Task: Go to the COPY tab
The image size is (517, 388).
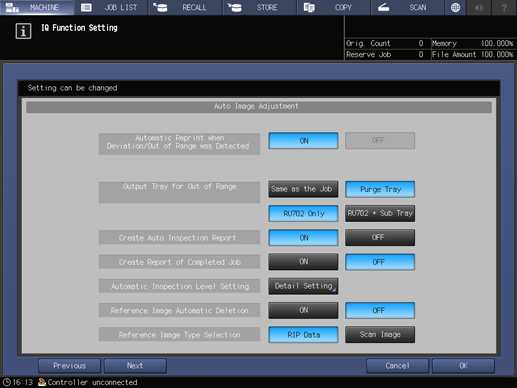Action: tap(334, 7)
